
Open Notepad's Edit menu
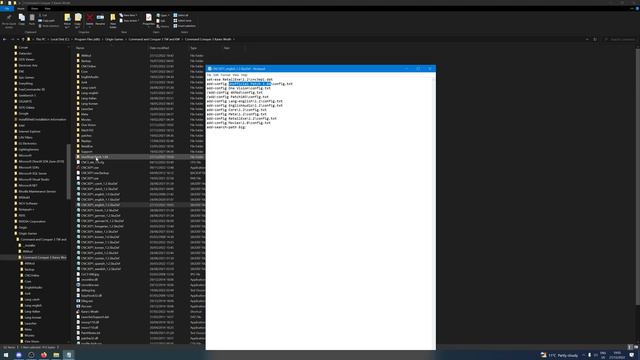216,75
